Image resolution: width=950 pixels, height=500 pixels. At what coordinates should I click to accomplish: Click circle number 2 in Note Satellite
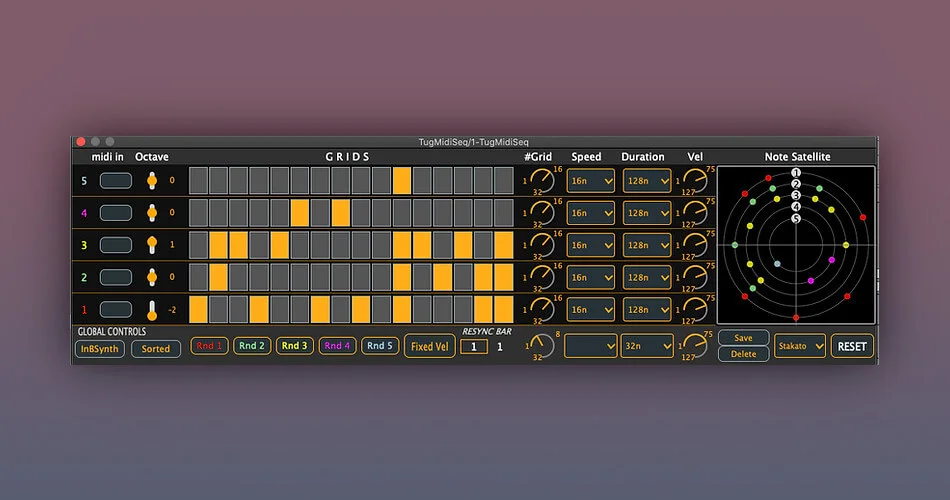796,184
